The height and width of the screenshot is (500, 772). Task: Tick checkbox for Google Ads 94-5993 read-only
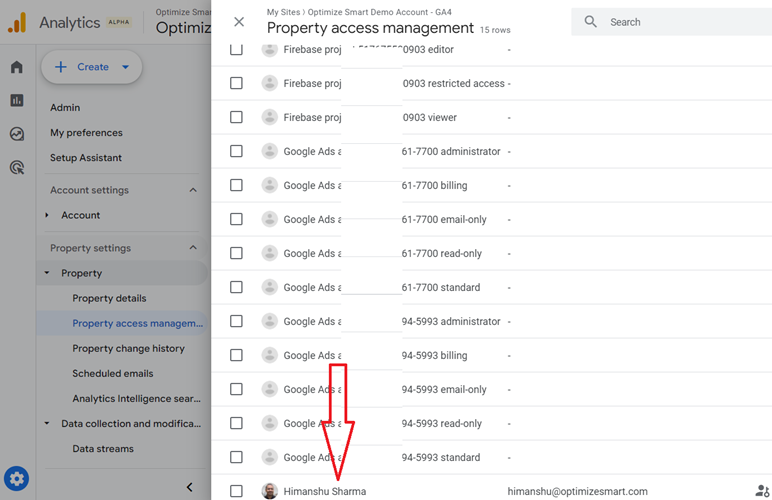pyautogui.click(x=236, y=423)
